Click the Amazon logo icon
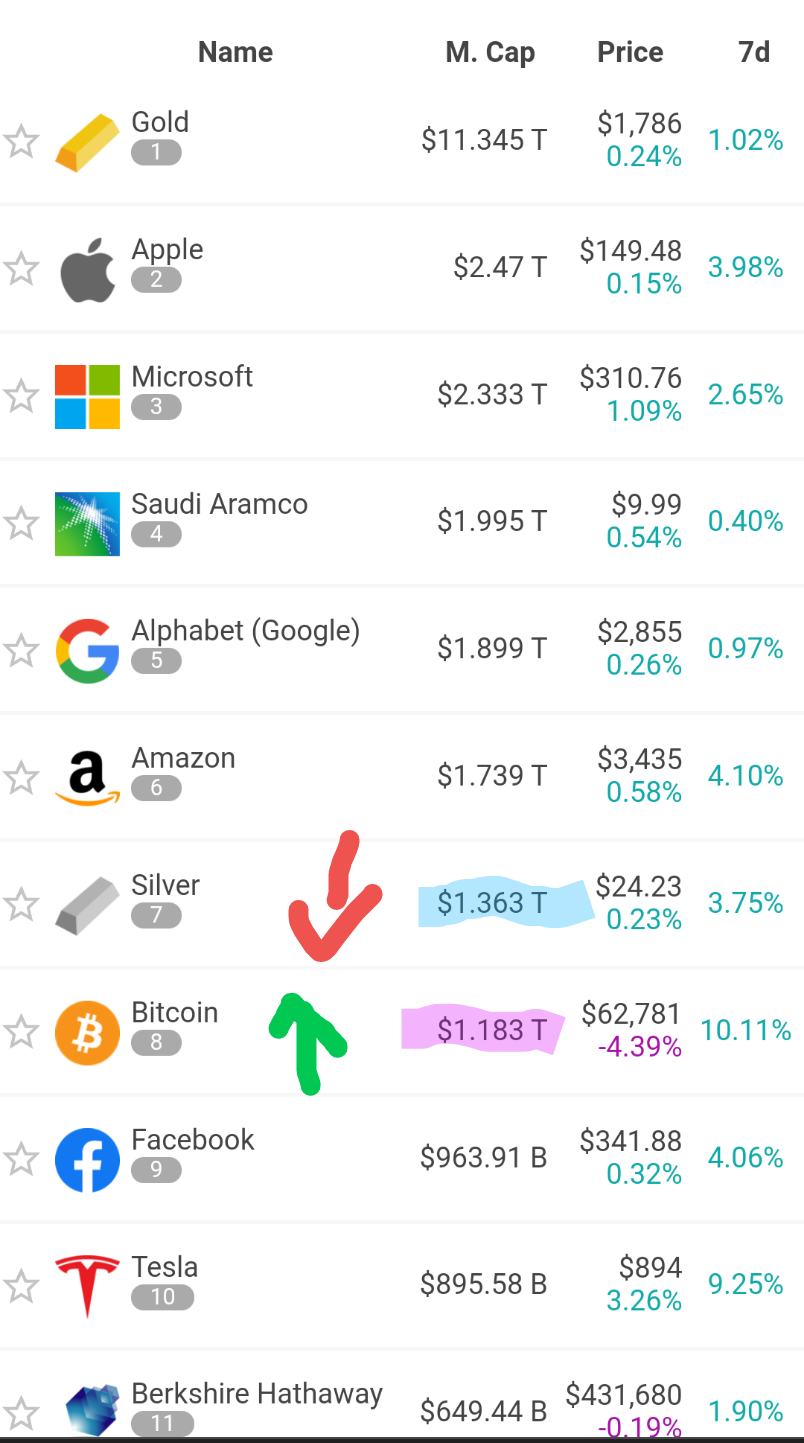The image size is (804, 1443). point(87,778)
